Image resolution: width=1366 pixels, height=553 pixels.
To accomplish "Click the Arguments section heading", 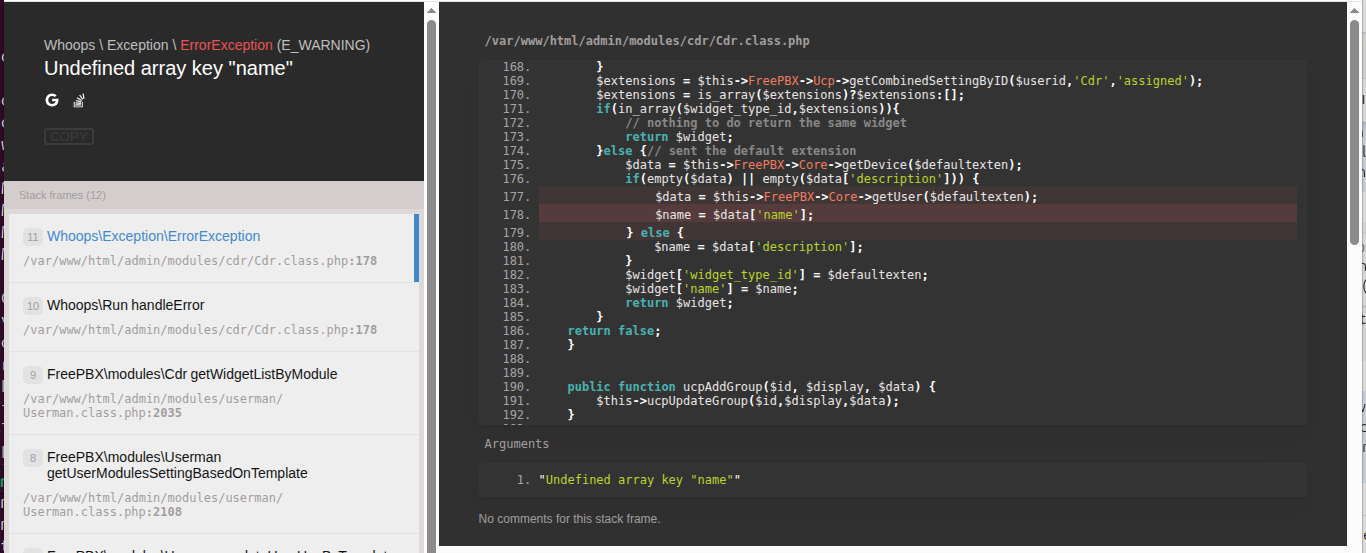I will click(516, 443).
